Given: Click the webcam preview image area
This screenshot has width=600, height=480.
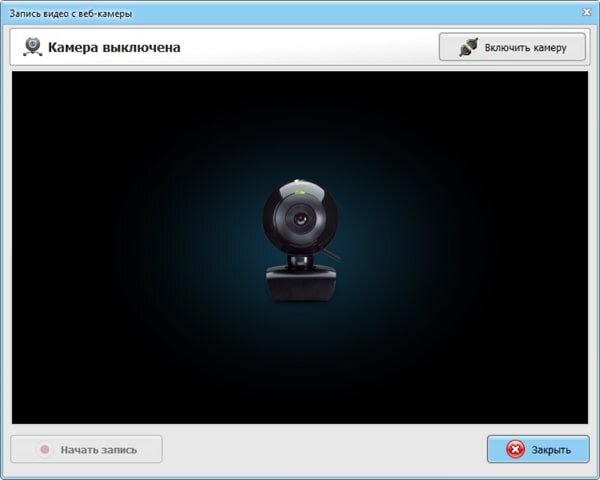Looking at the screenshot, I should coord(300,247).
